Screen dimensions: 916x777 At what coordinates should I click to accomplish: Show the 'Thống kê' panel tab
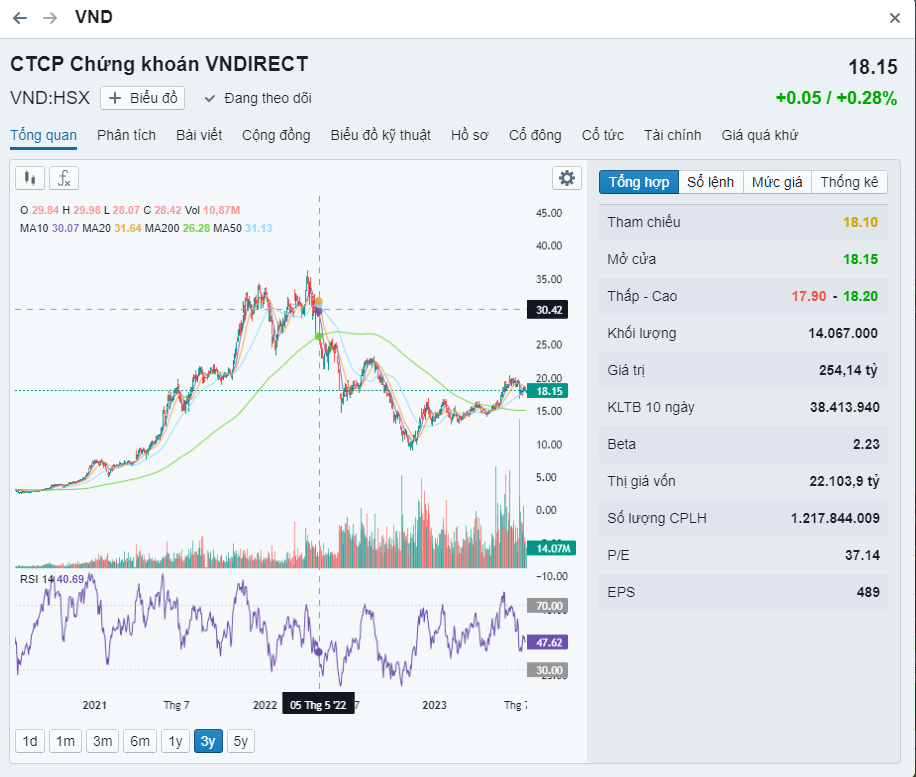(x=849, y=182)
